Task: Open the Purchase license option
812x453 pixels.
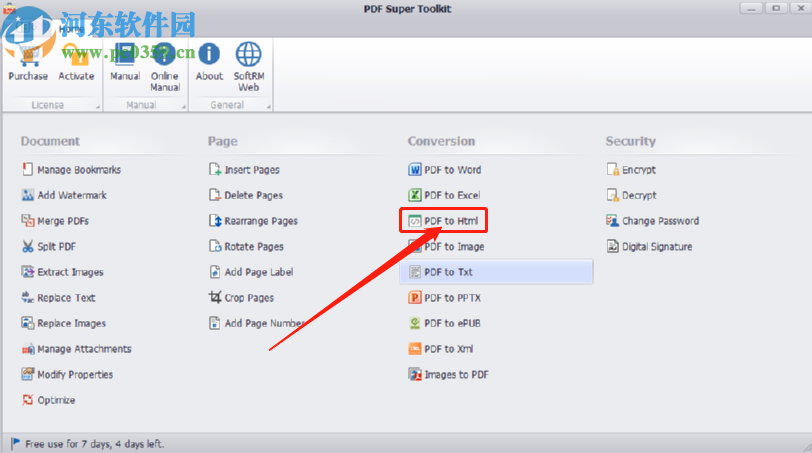Action: [x=28, y=62]
